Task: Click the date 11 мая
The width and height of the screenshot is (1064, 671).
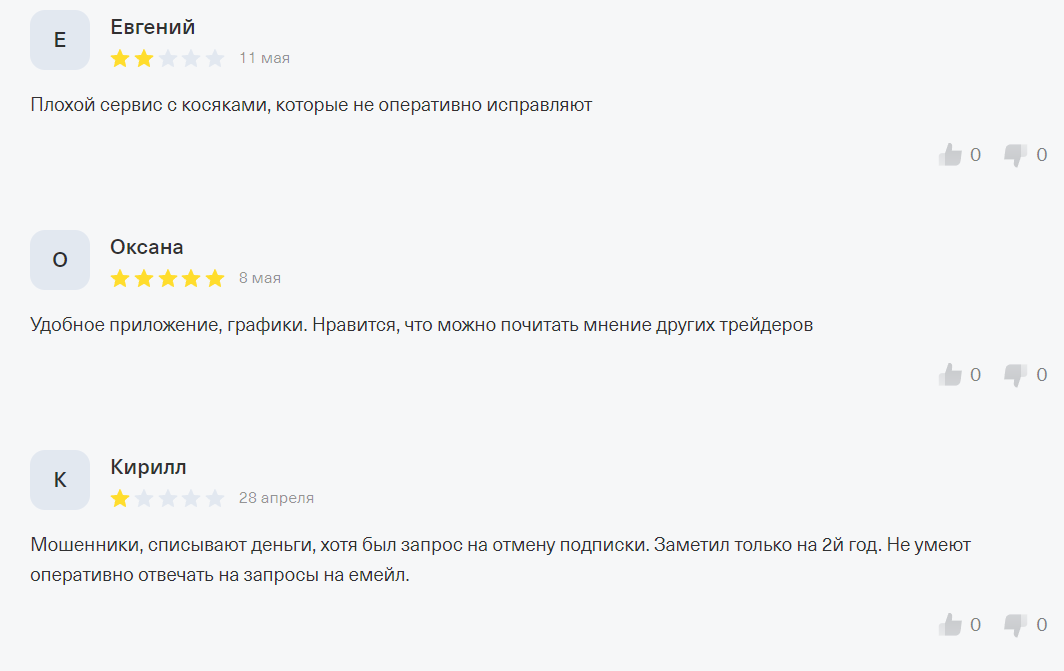Action: pyautogui.click(x=264, y=58)
